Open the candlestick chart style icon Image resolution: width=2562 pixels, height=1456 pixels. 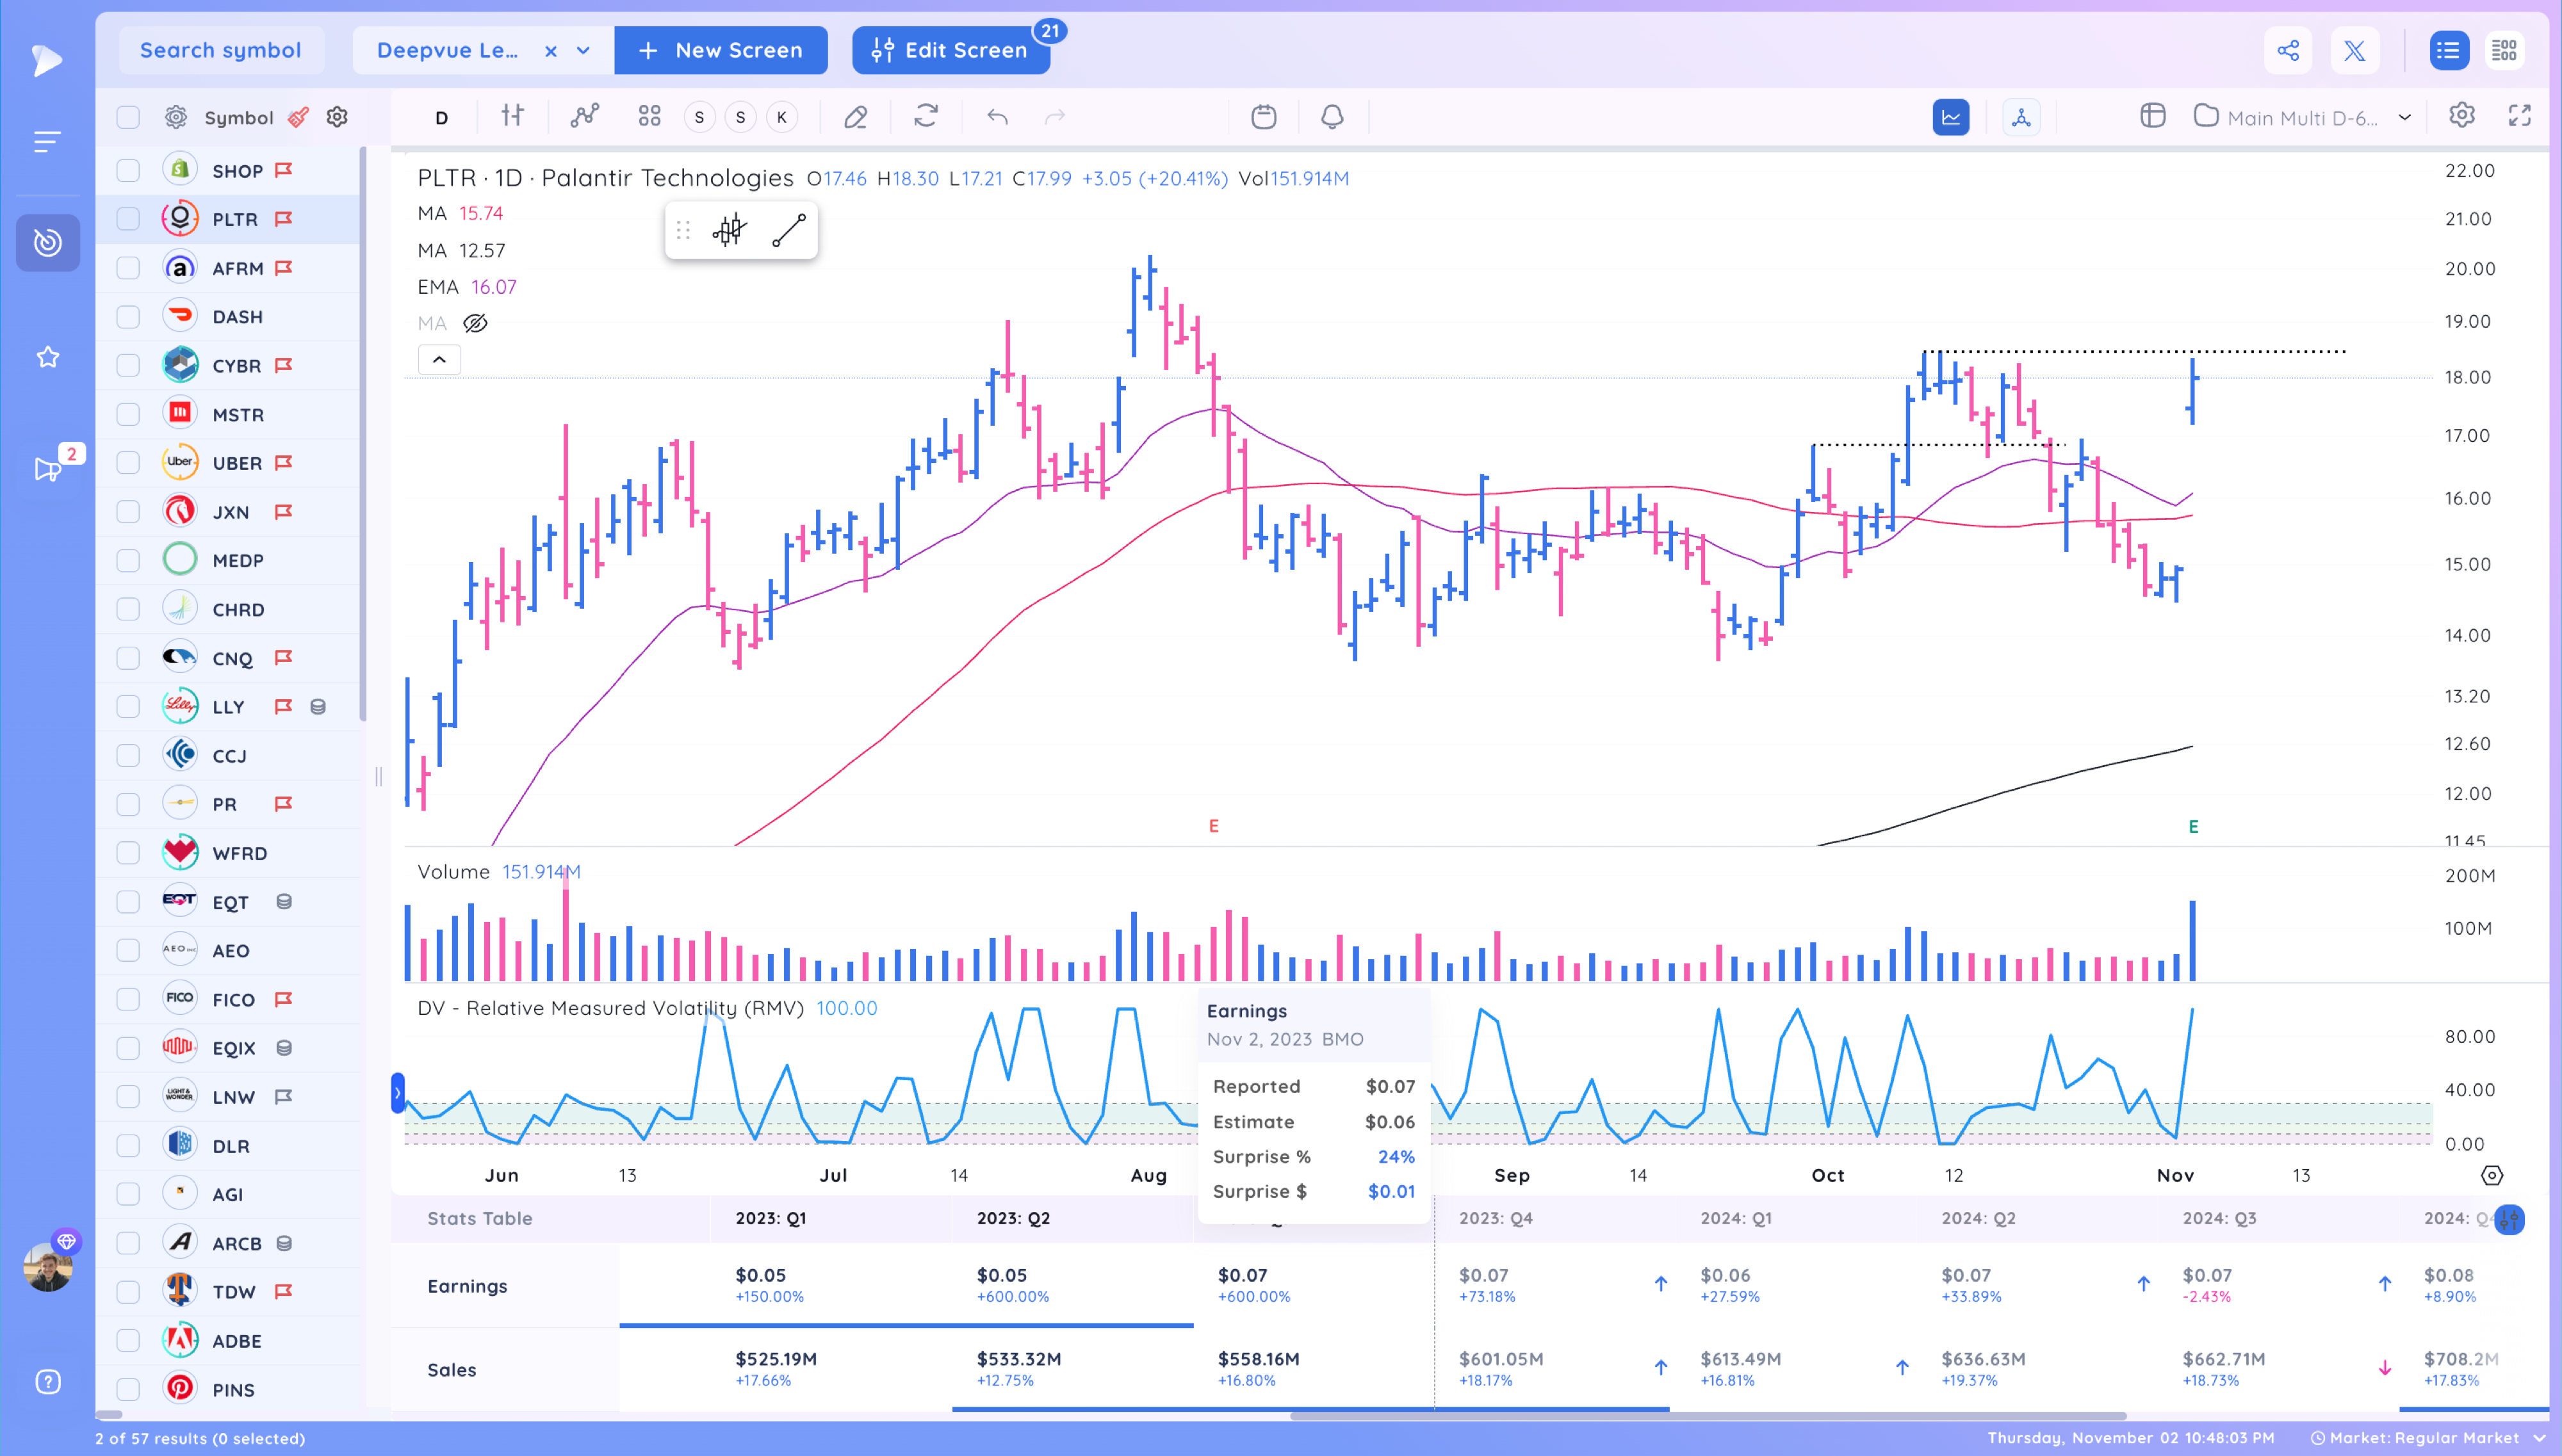click(512, 116)
